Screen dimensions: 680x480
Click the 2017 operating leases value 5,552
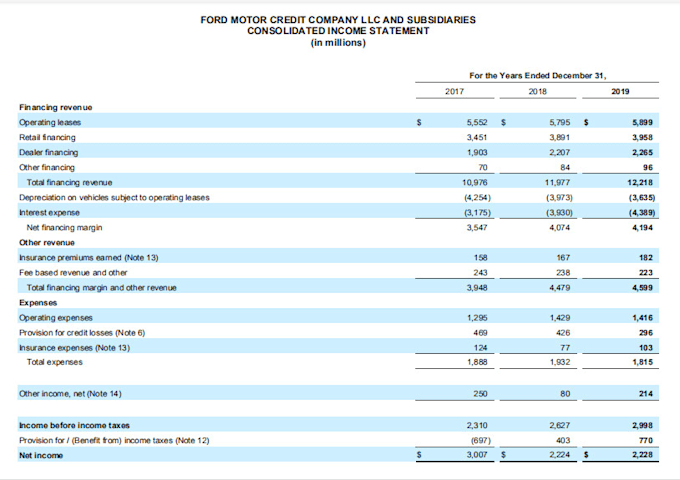477,122
